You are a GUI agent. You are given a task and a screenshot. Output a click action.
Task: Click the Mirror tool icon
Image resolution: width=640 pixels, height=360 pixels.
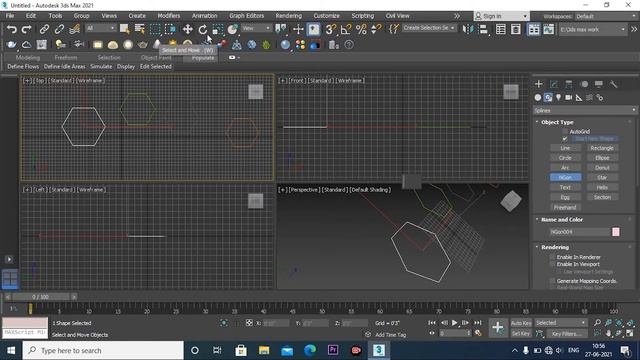[467, 29]
